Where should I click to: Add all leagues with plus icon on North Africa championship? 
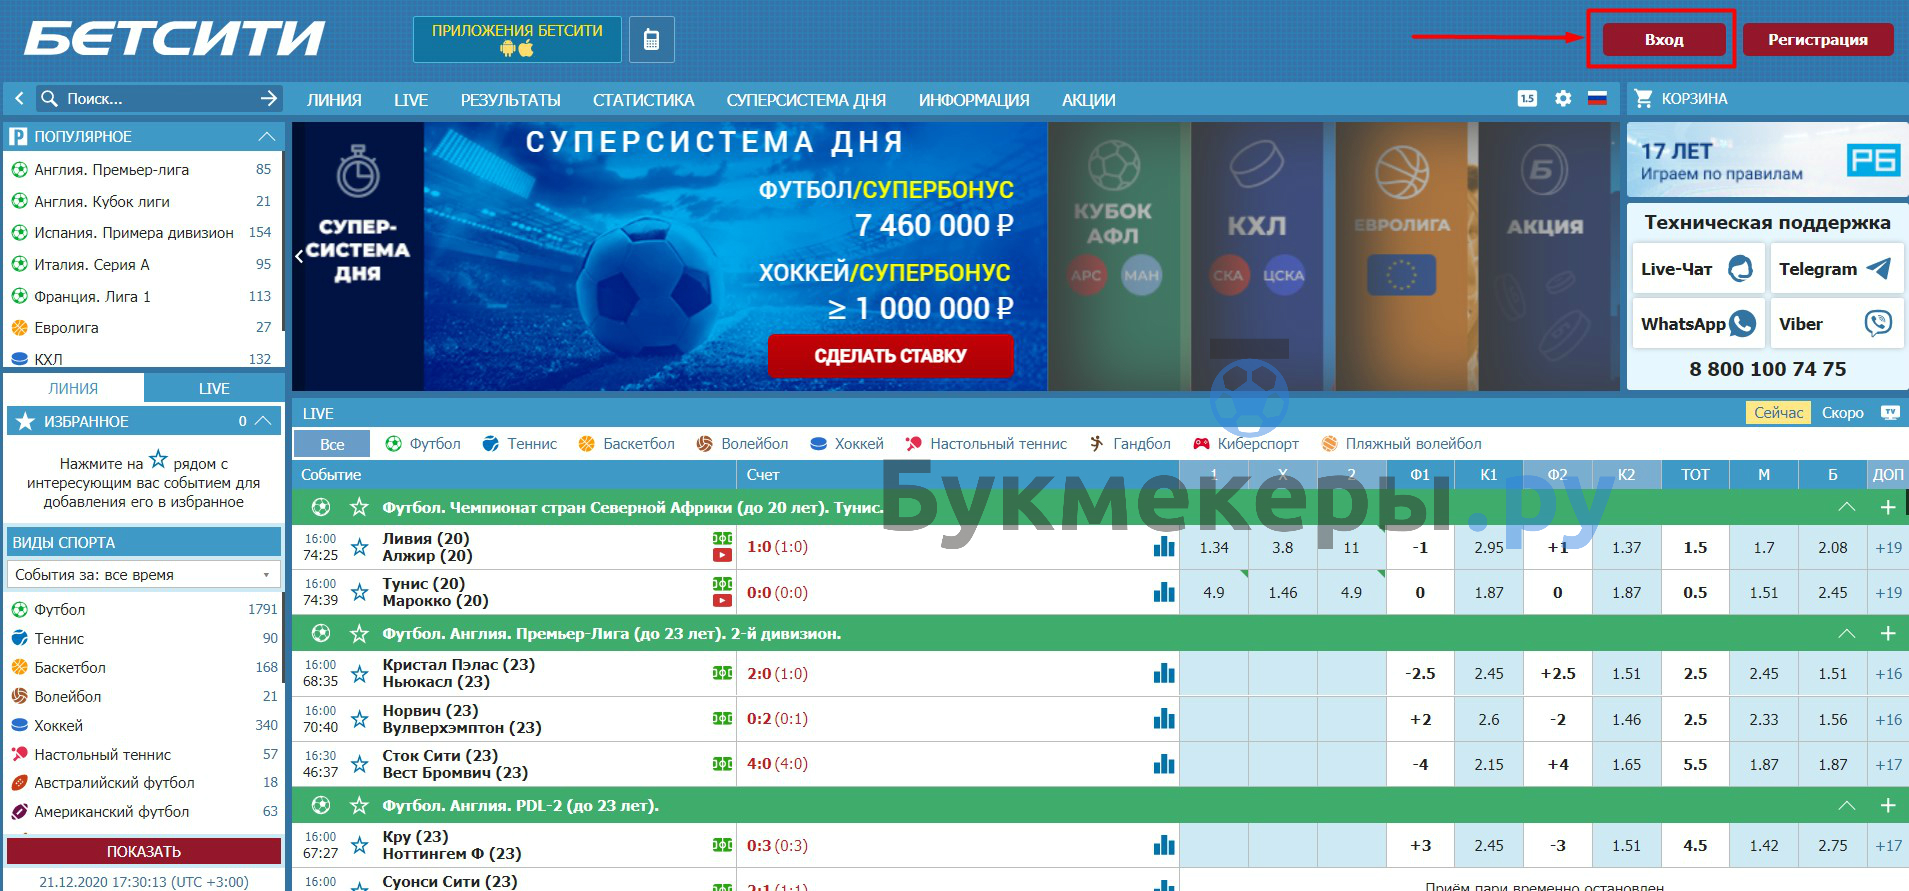pyautogui.click(x=1888, y=507)
